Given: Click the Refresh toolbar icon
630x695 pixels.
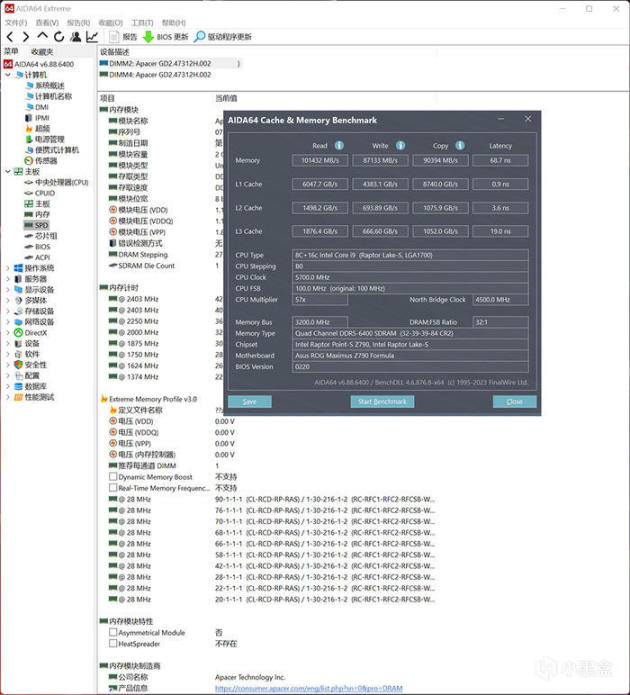Looking at the screenshot, I should point(59,37).
